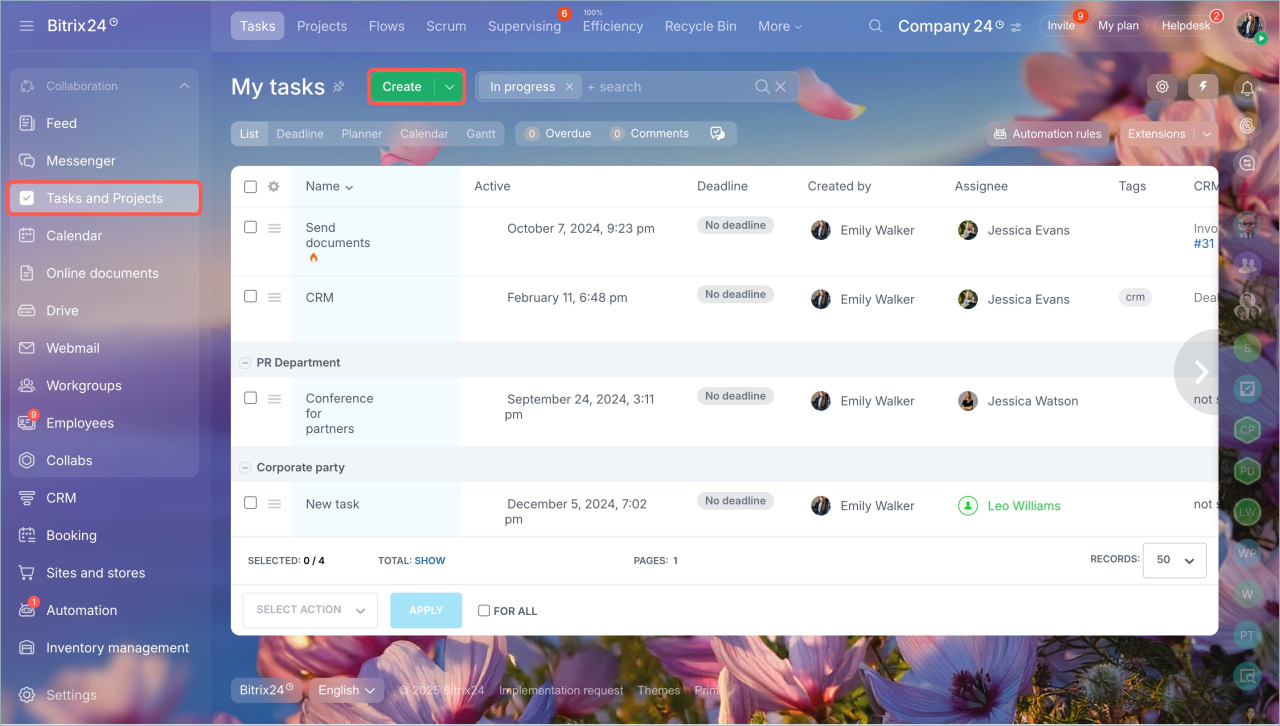The image size is (1280, 726).
Task: Open the Recycle Bin tab
Action: click(x=700, y=27)
